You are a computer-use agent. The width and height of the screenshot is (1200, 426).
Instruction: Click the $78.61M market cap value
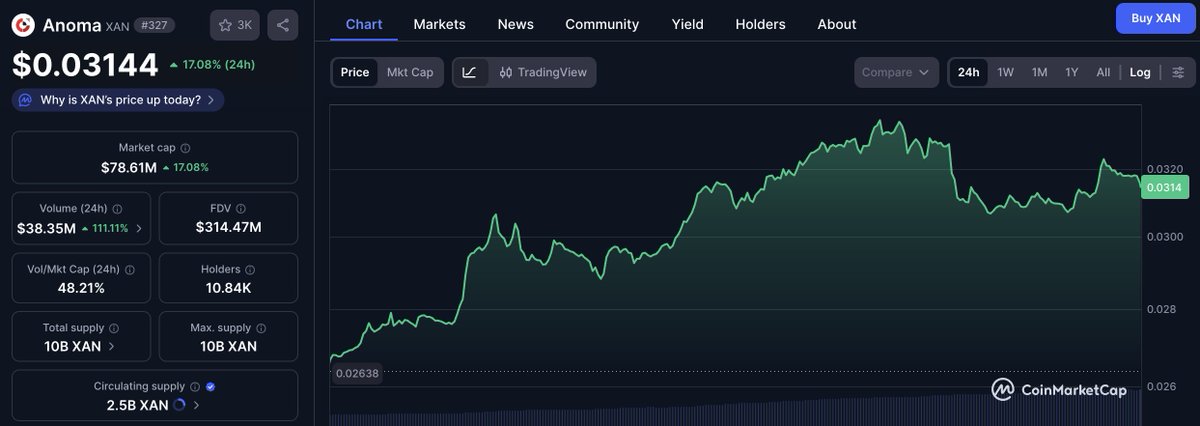(x=129, y=167)
